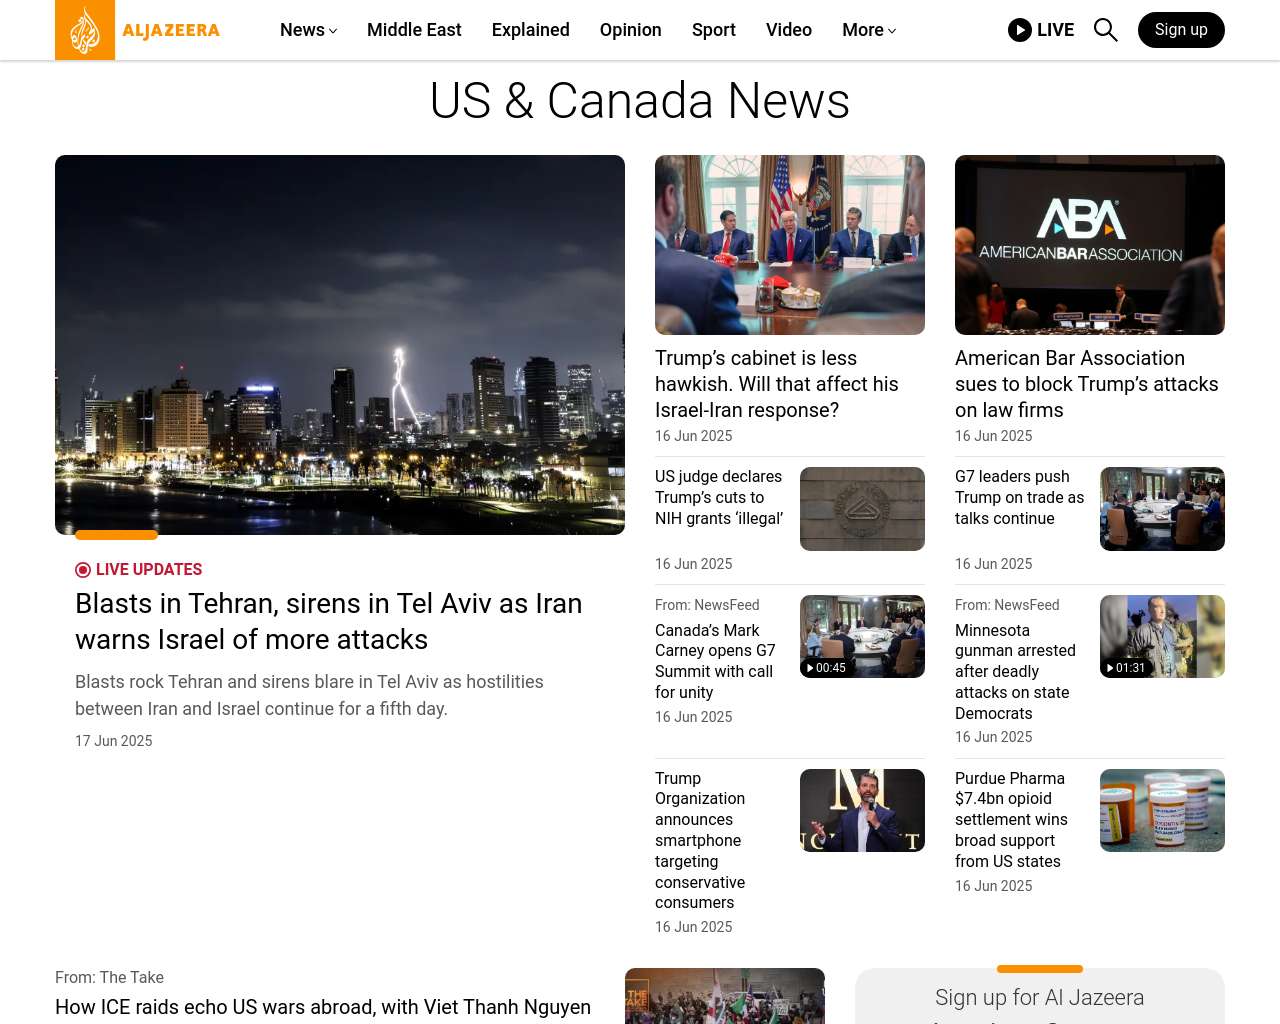Image resolution: width=1280 pixels, height=1024 pixels.
Task: Click the Sign up button
Action: pos(1181,30)
